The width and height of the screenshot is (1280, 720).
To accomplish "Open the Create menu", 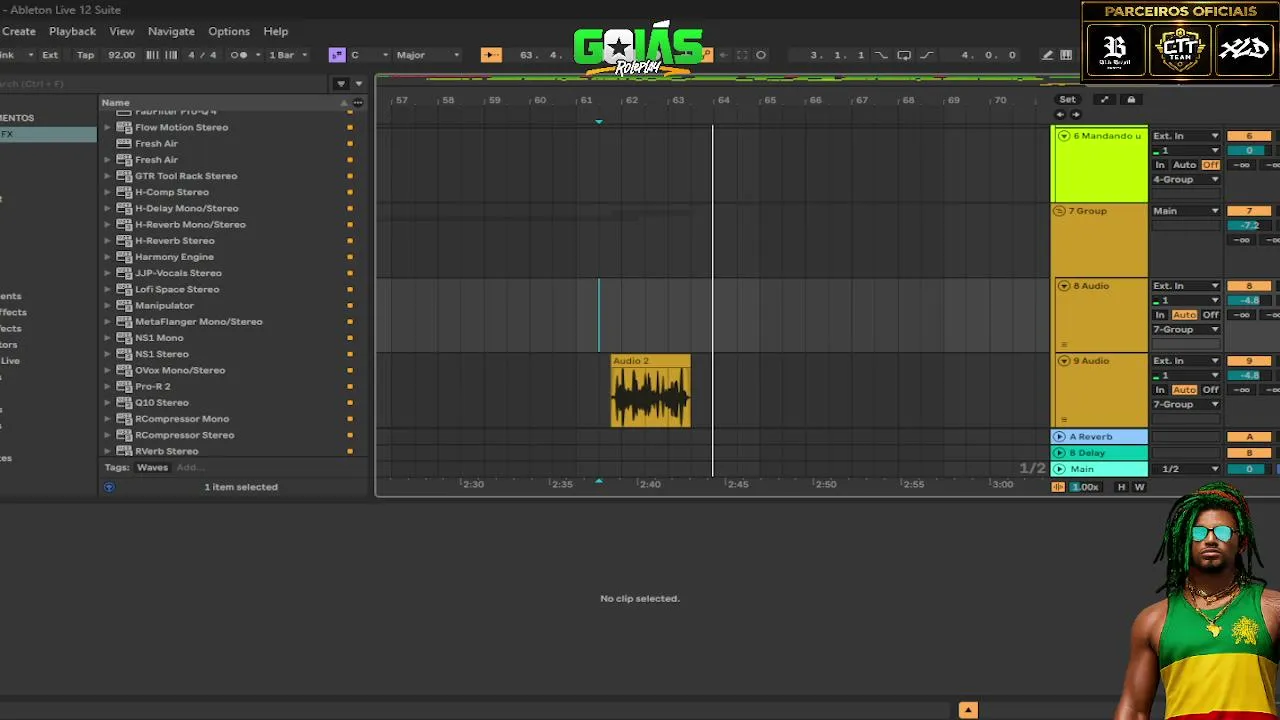I will click(19, 31).
